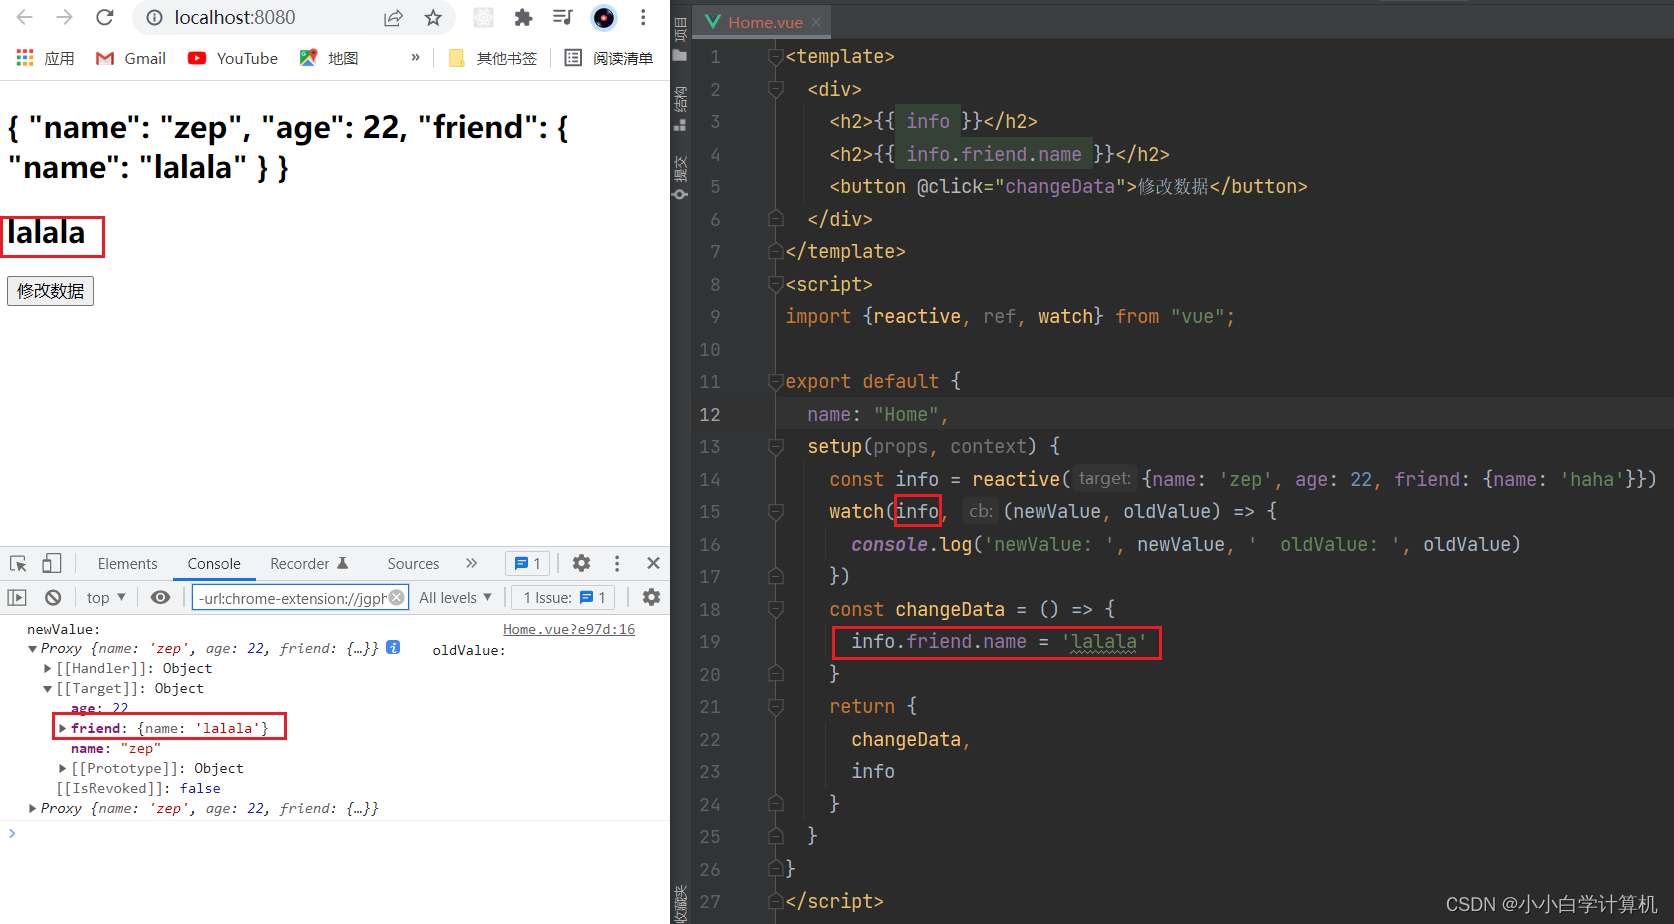Image resolution: width=1674 pixels, height=924 pixels.
Task: Toggle the device toolbar in DevTools
Action: (52, 563)
